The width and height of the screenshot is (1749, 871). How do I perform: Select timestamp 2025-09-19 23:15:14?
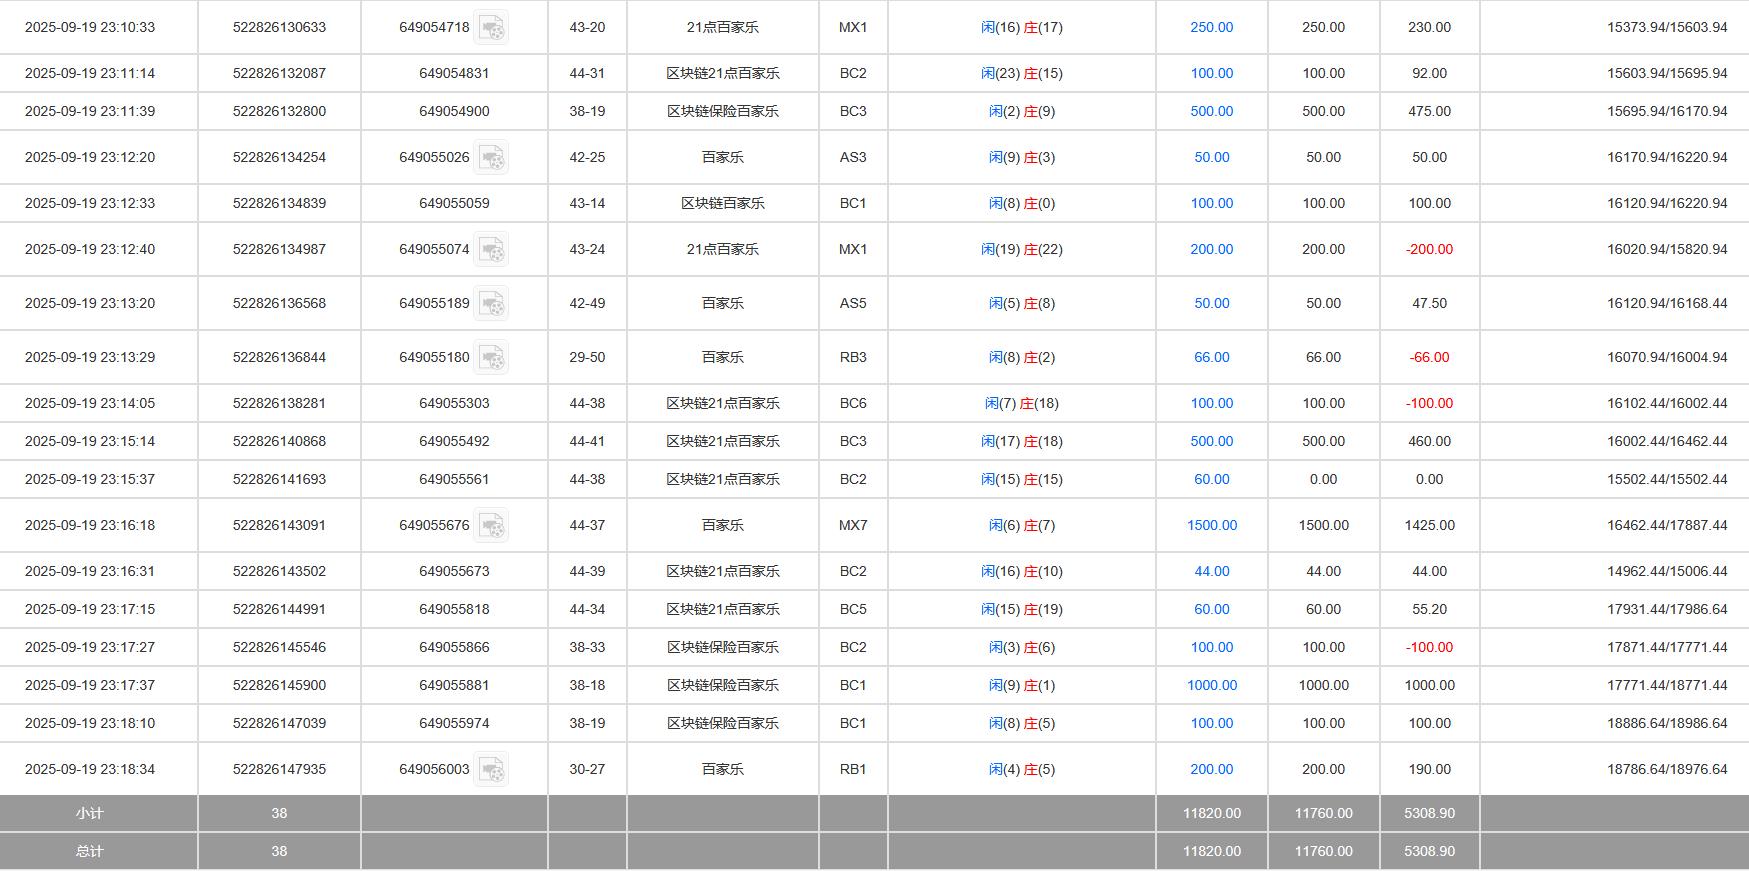click(90, 441)
